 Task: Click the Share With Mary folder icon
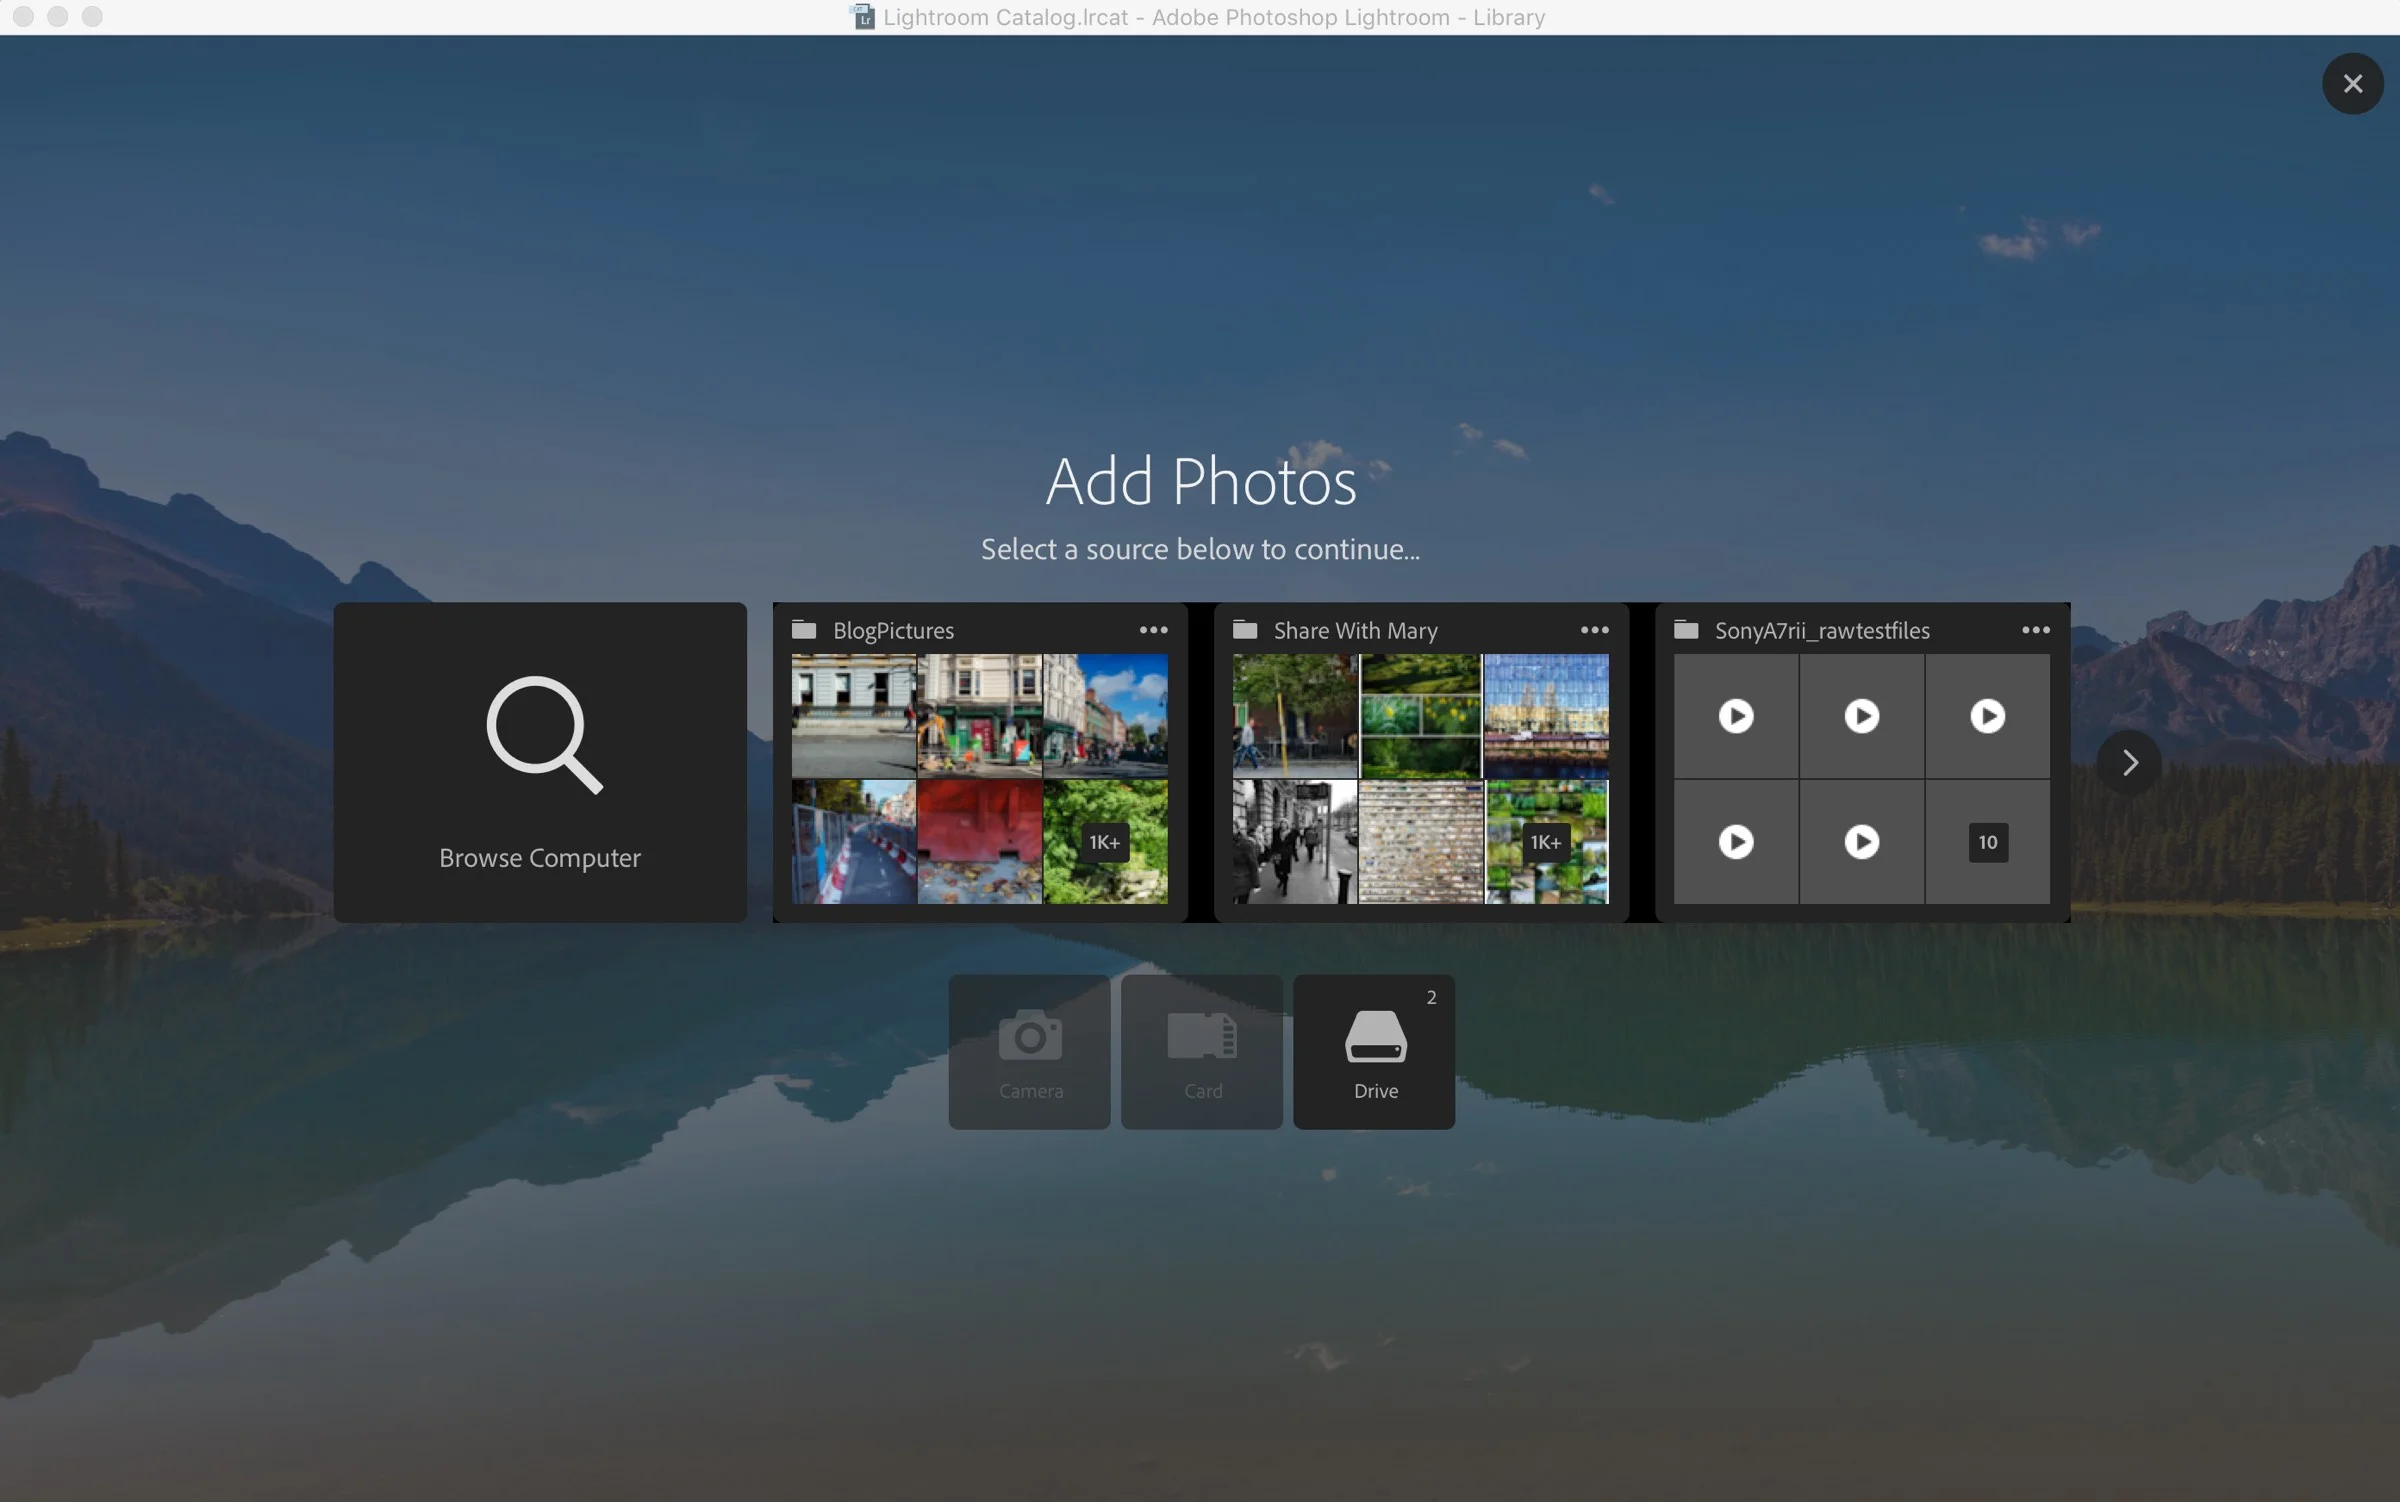[1245, 630]
